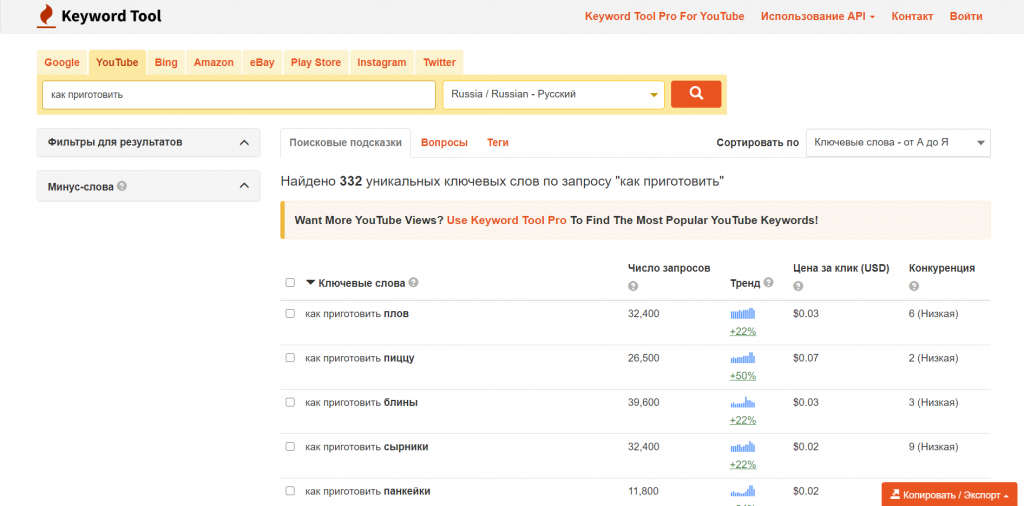Screen dimensions: 1024x506
Task: Click help icon under Число запросов
Action: click(632, 286)
